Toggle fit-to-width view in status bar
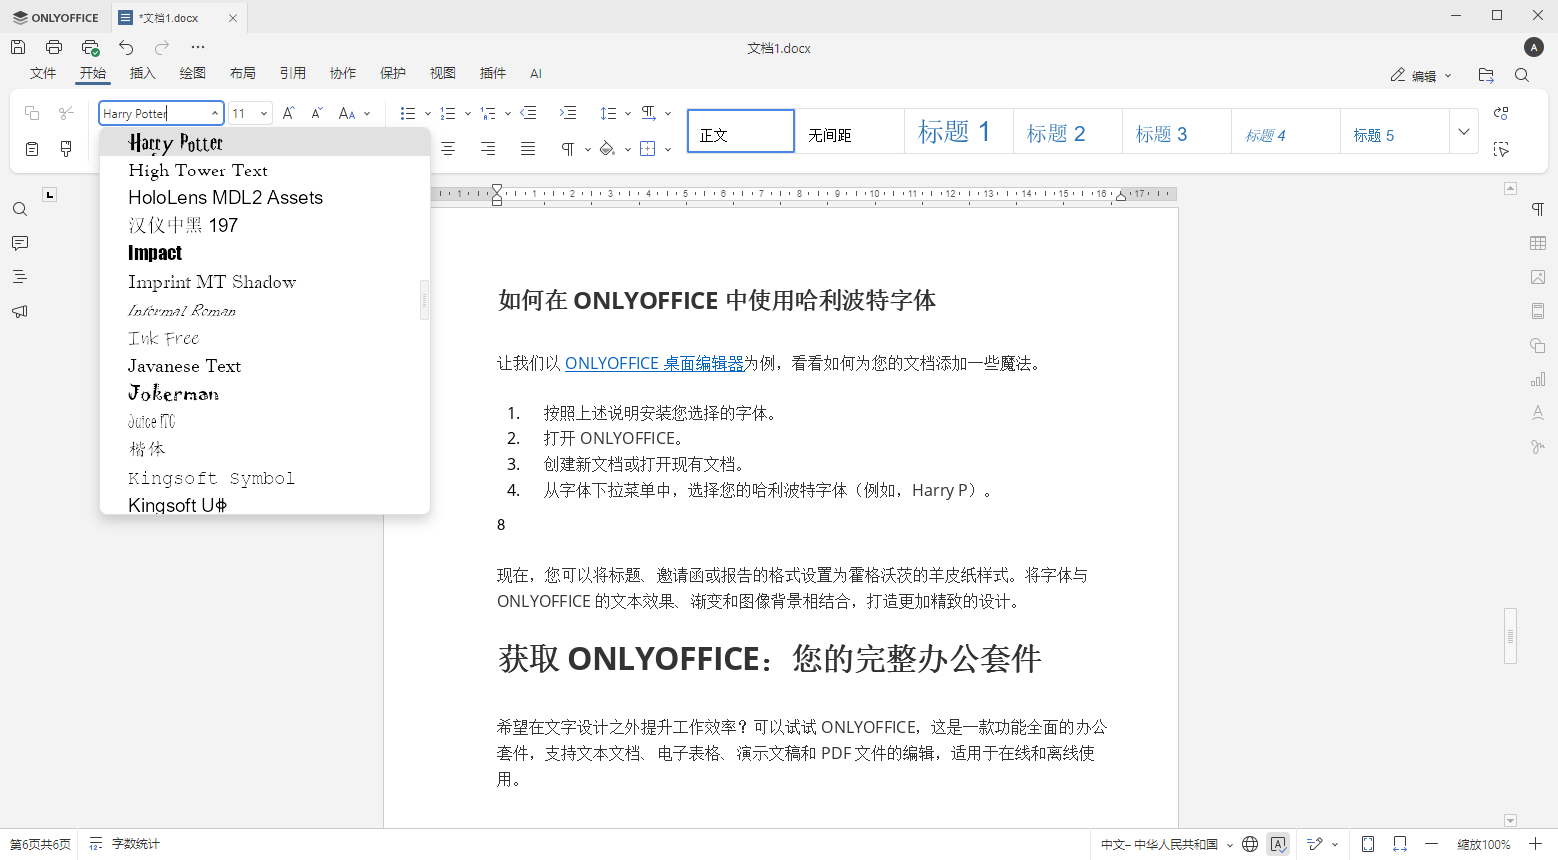Image resolution: width=1558 pixels, height=860 pixels. [1400, 844]
